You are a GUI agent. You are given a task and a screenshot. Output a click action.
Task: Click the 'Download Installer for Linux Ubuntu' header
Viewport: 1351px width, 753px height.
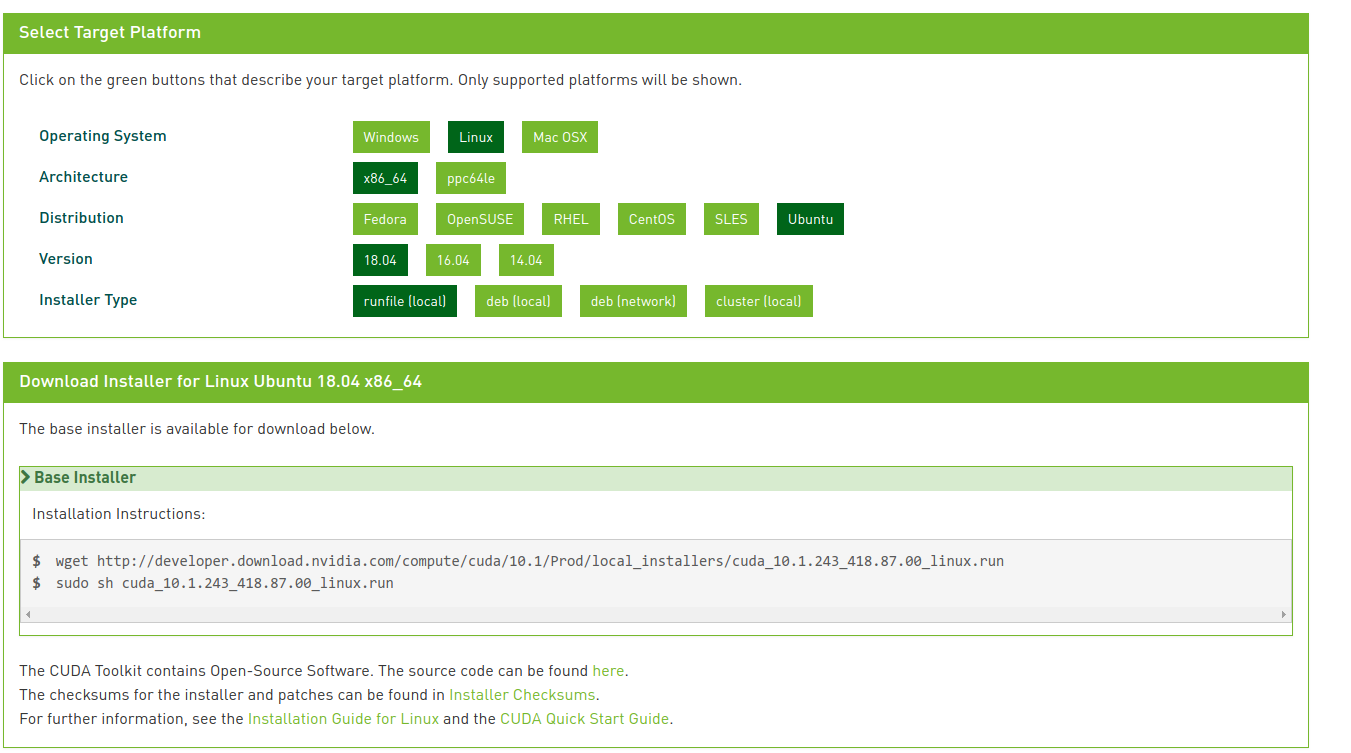(x=220, y=382)
